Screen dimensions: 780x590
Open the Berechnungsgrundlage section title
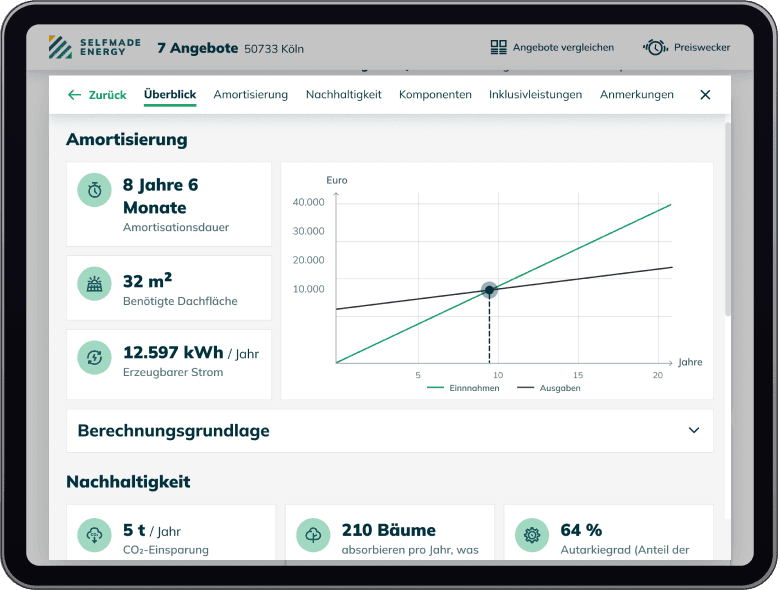(x=173, y=431)
